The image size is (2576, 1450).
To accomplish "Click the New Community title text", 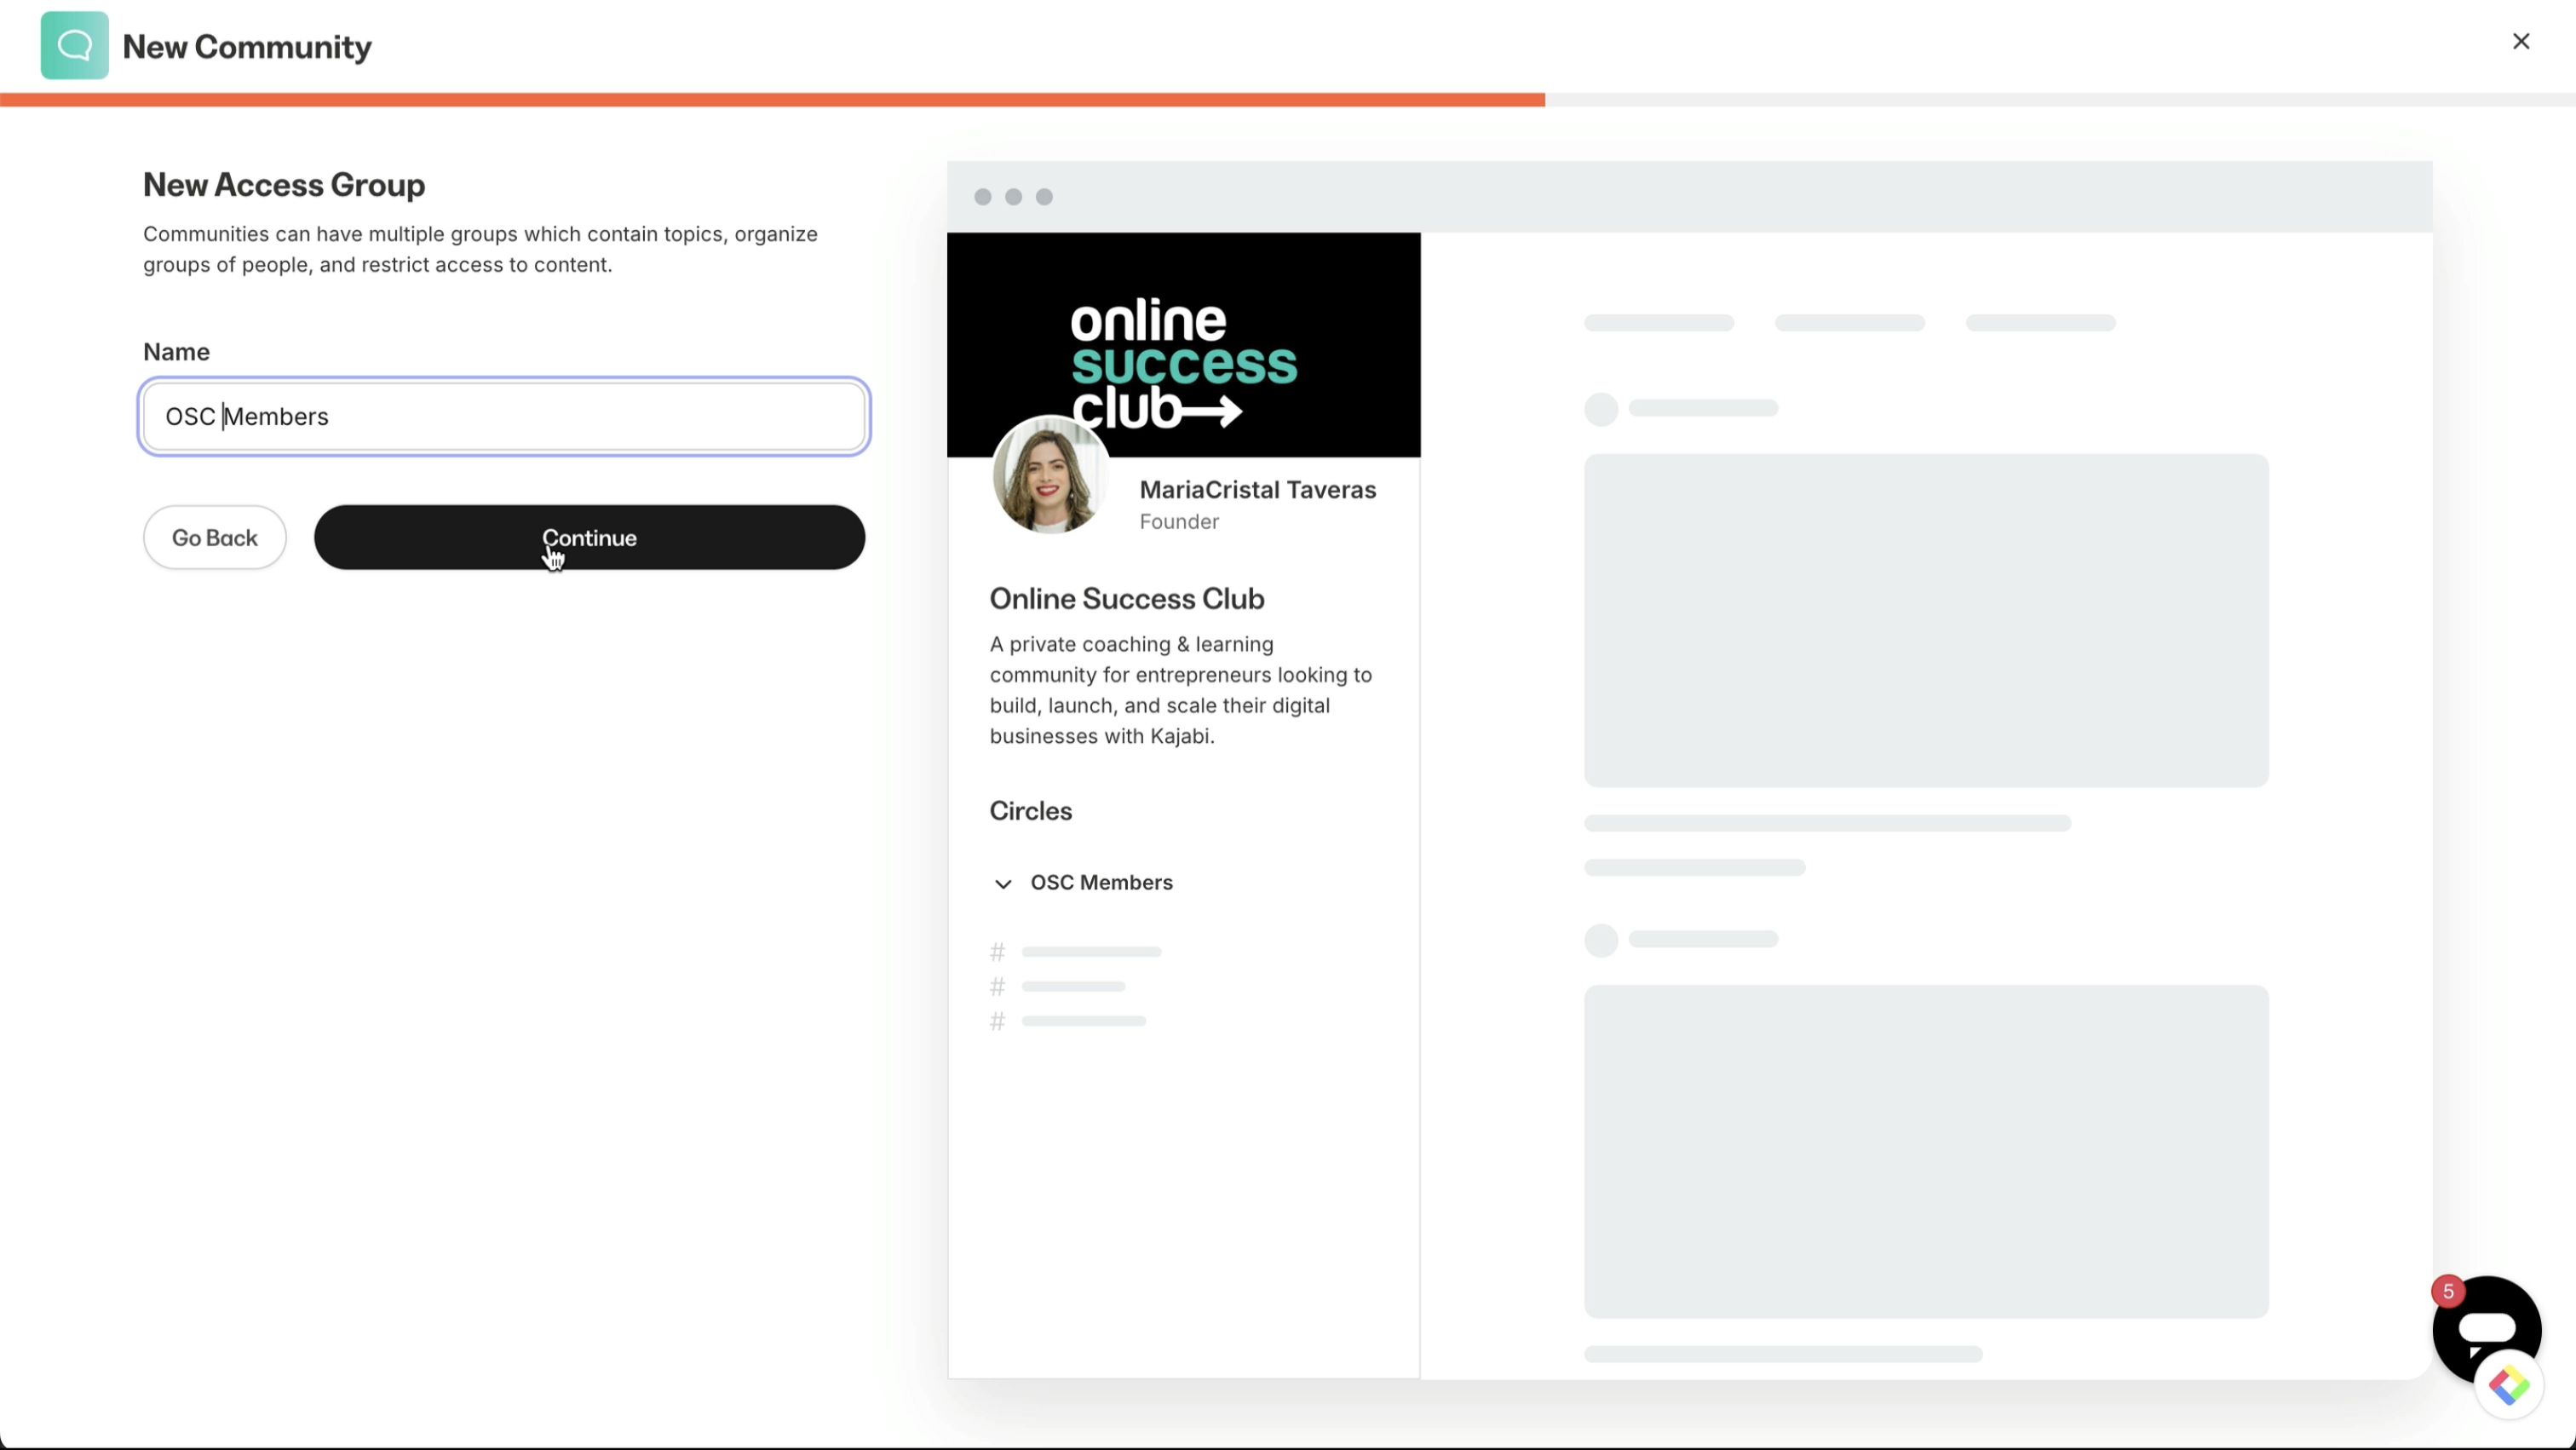I will point(247,46).
